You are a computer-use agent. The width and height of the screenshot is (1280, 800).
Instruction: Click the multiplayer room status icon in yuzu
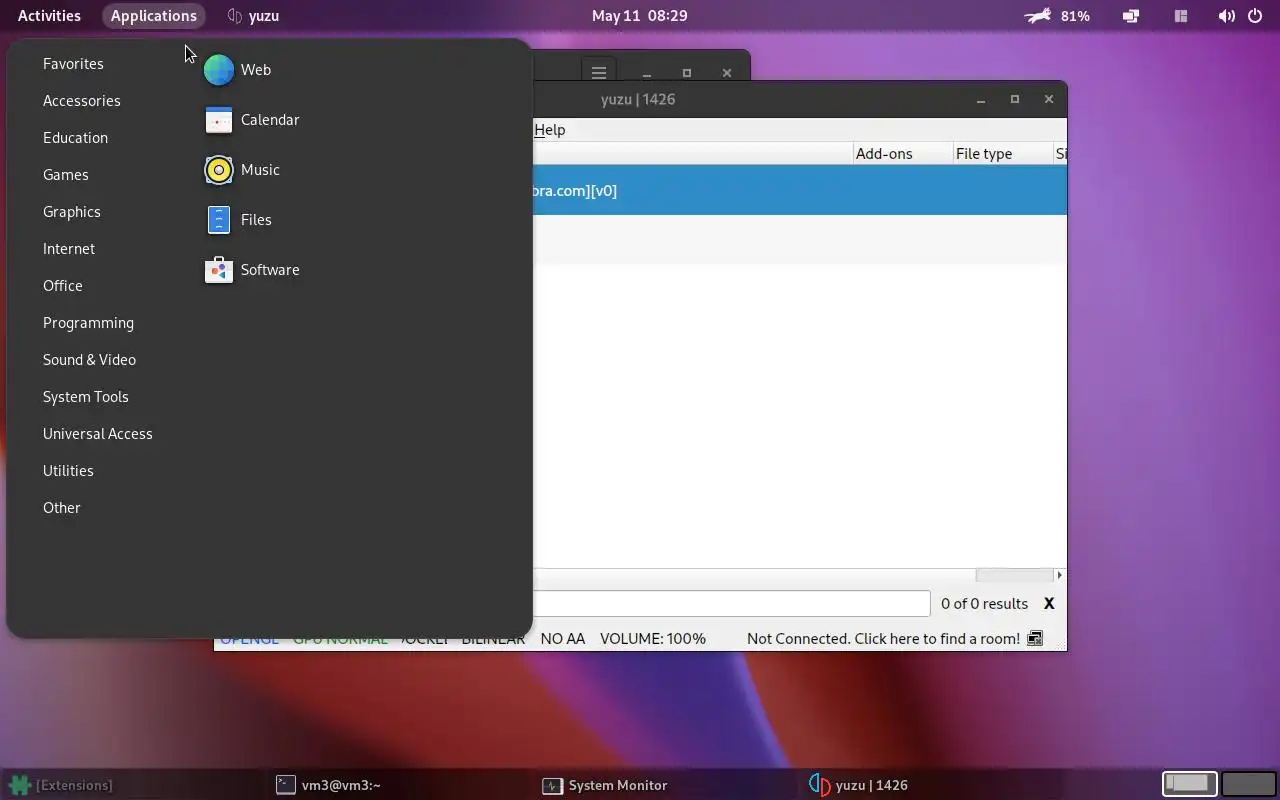coord(1035,638)
